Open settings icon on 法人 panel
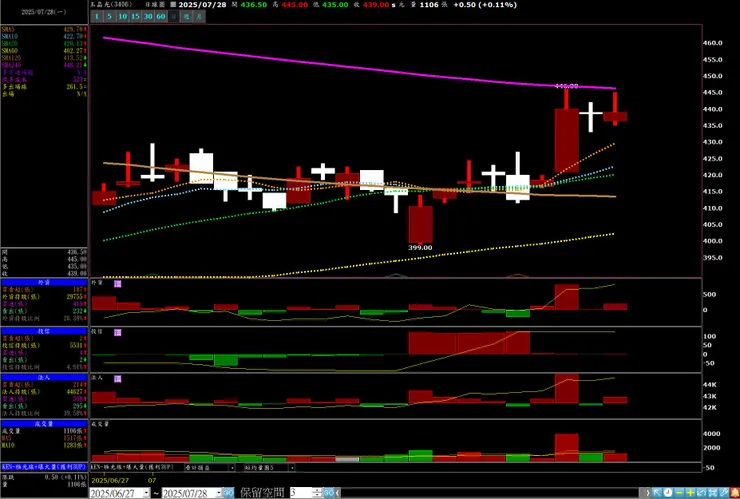740x499 pixels. pos(118,379)
